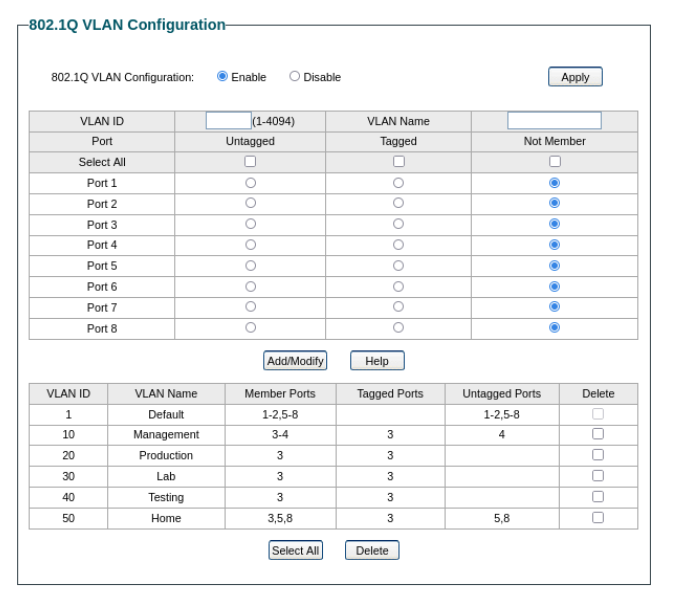Choose Not Member for Port 6
This screenshot has width=679, height=608.
click(x=554, y=286)
